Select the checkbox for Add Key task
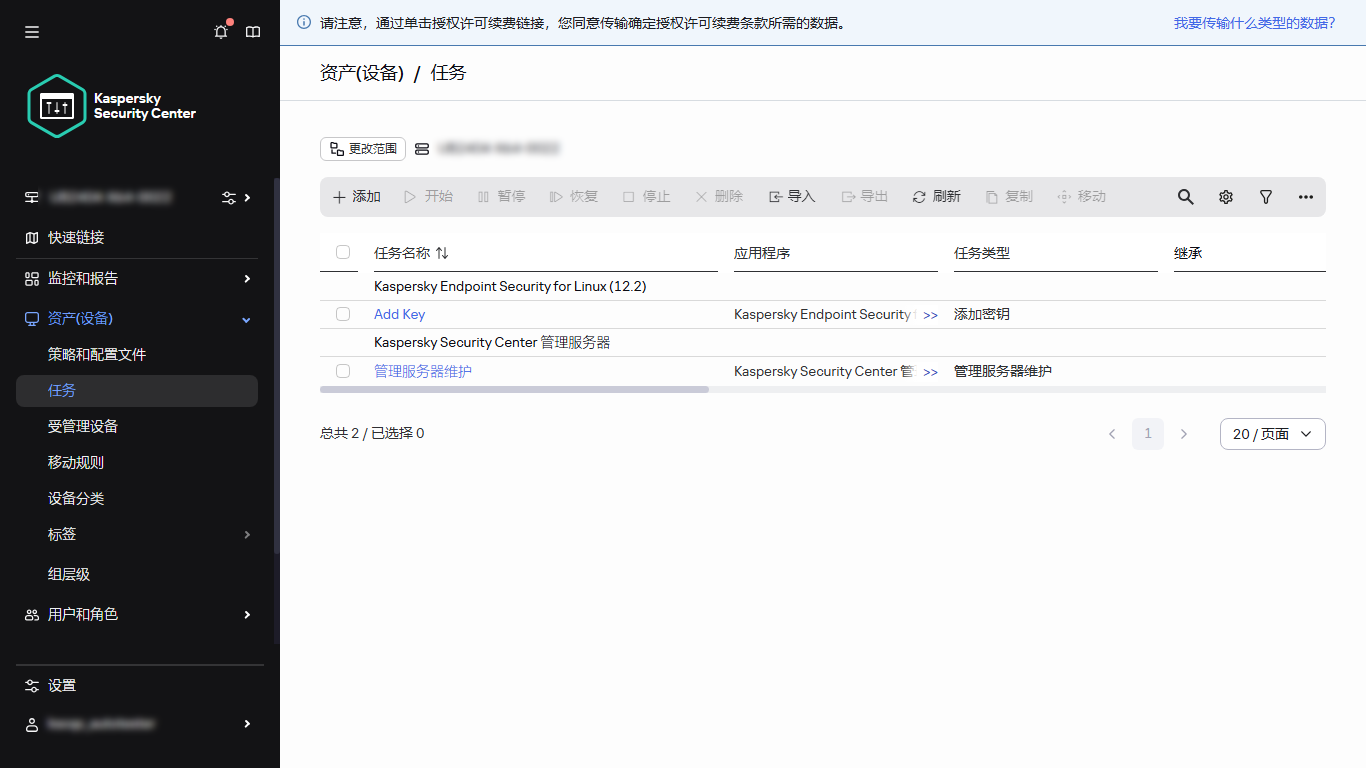 [343, 314]
